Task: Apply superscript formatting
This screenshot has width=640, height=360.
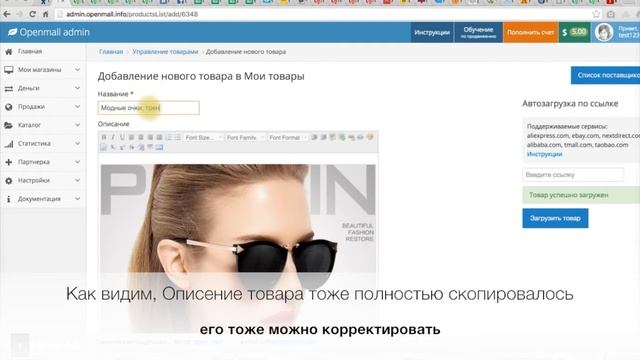Action: pos(122,147)
